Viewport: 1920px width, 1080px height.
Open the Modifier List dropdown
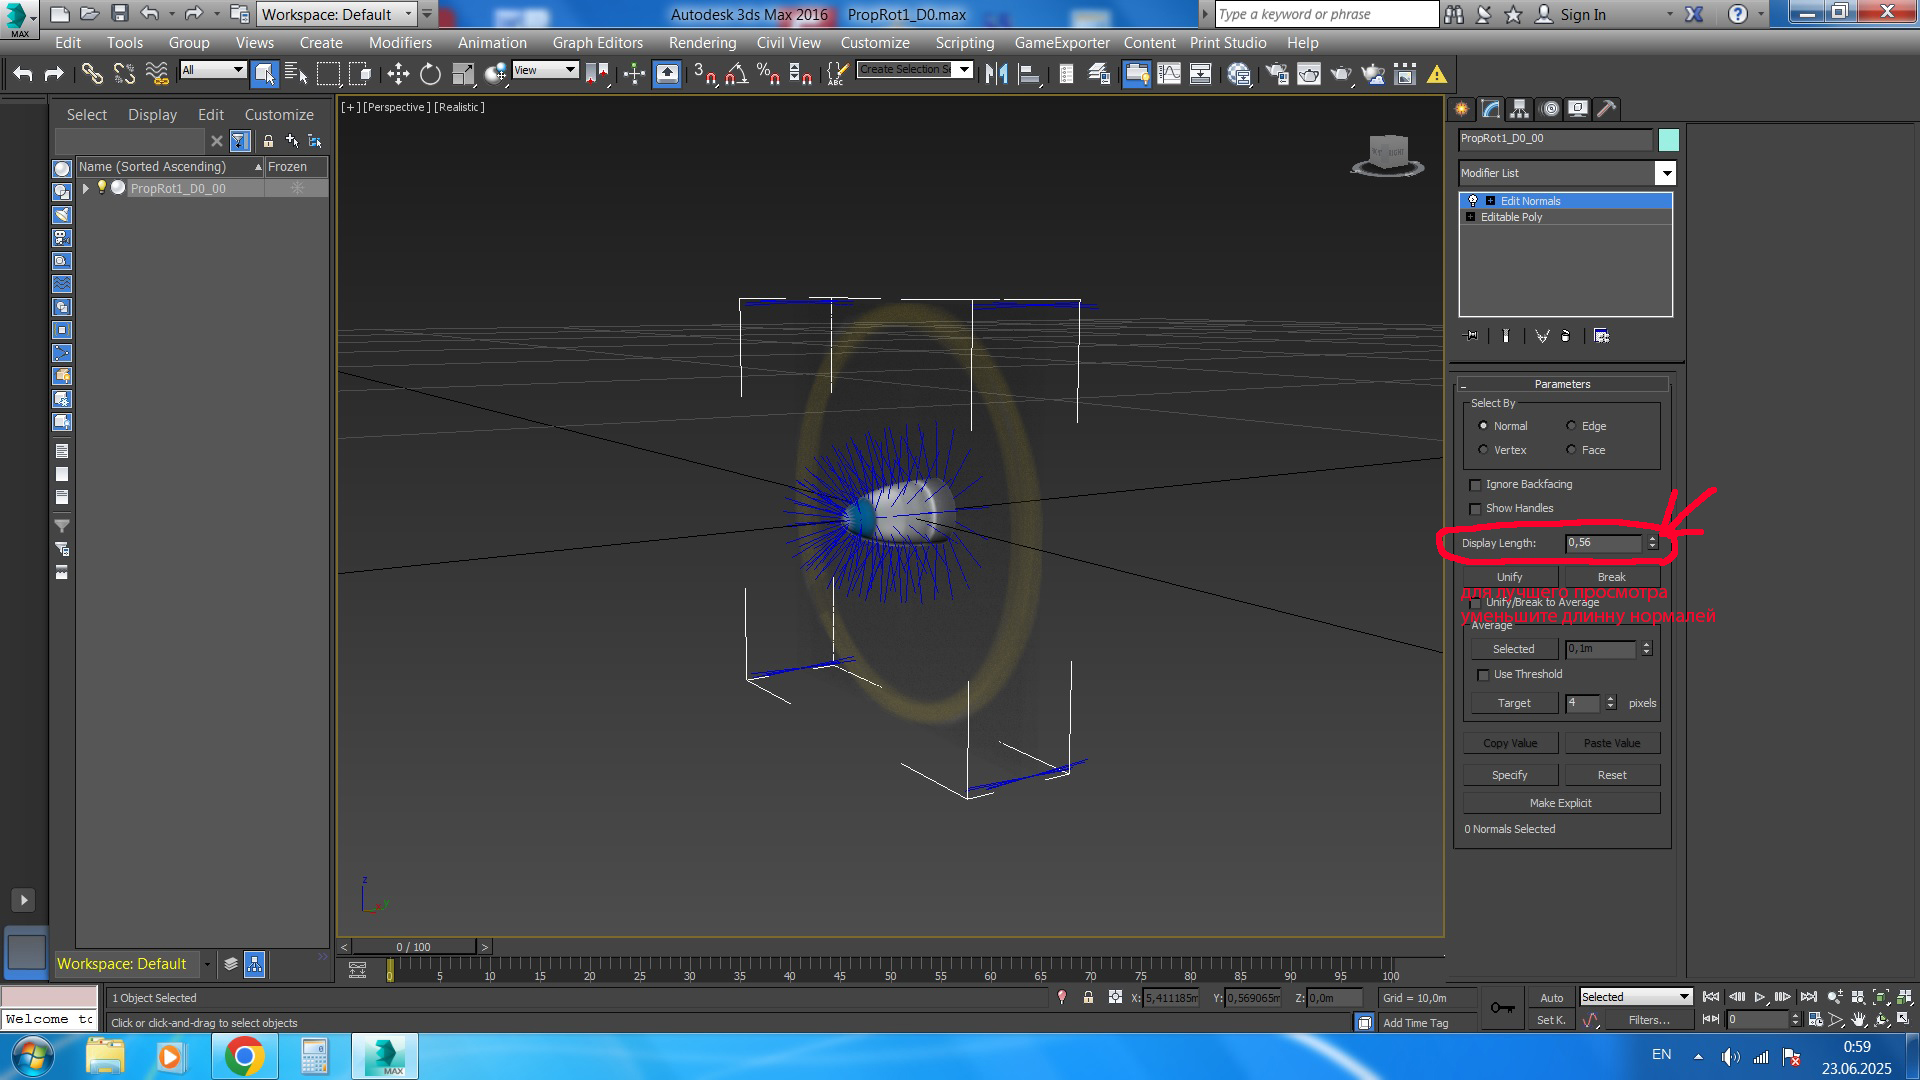pyautogui.click(x=1665, y=174)
